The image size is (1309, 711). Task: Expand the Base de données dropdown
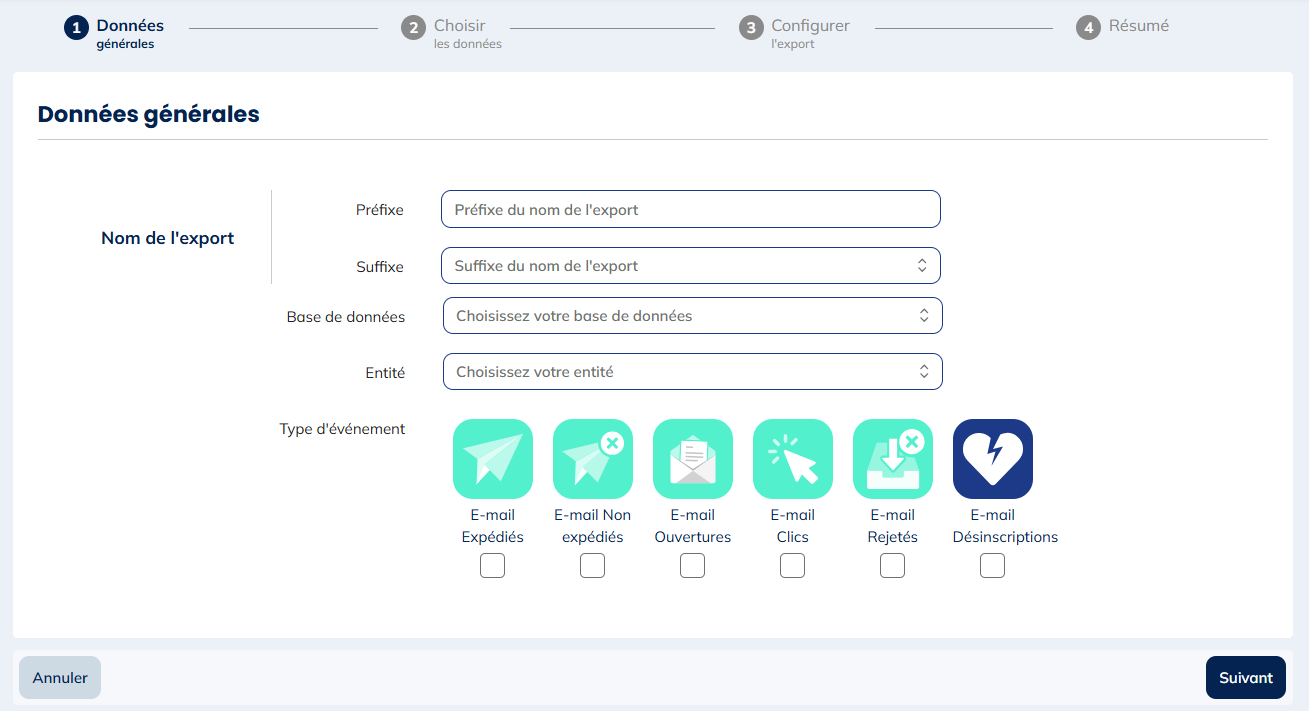(692, 316)
